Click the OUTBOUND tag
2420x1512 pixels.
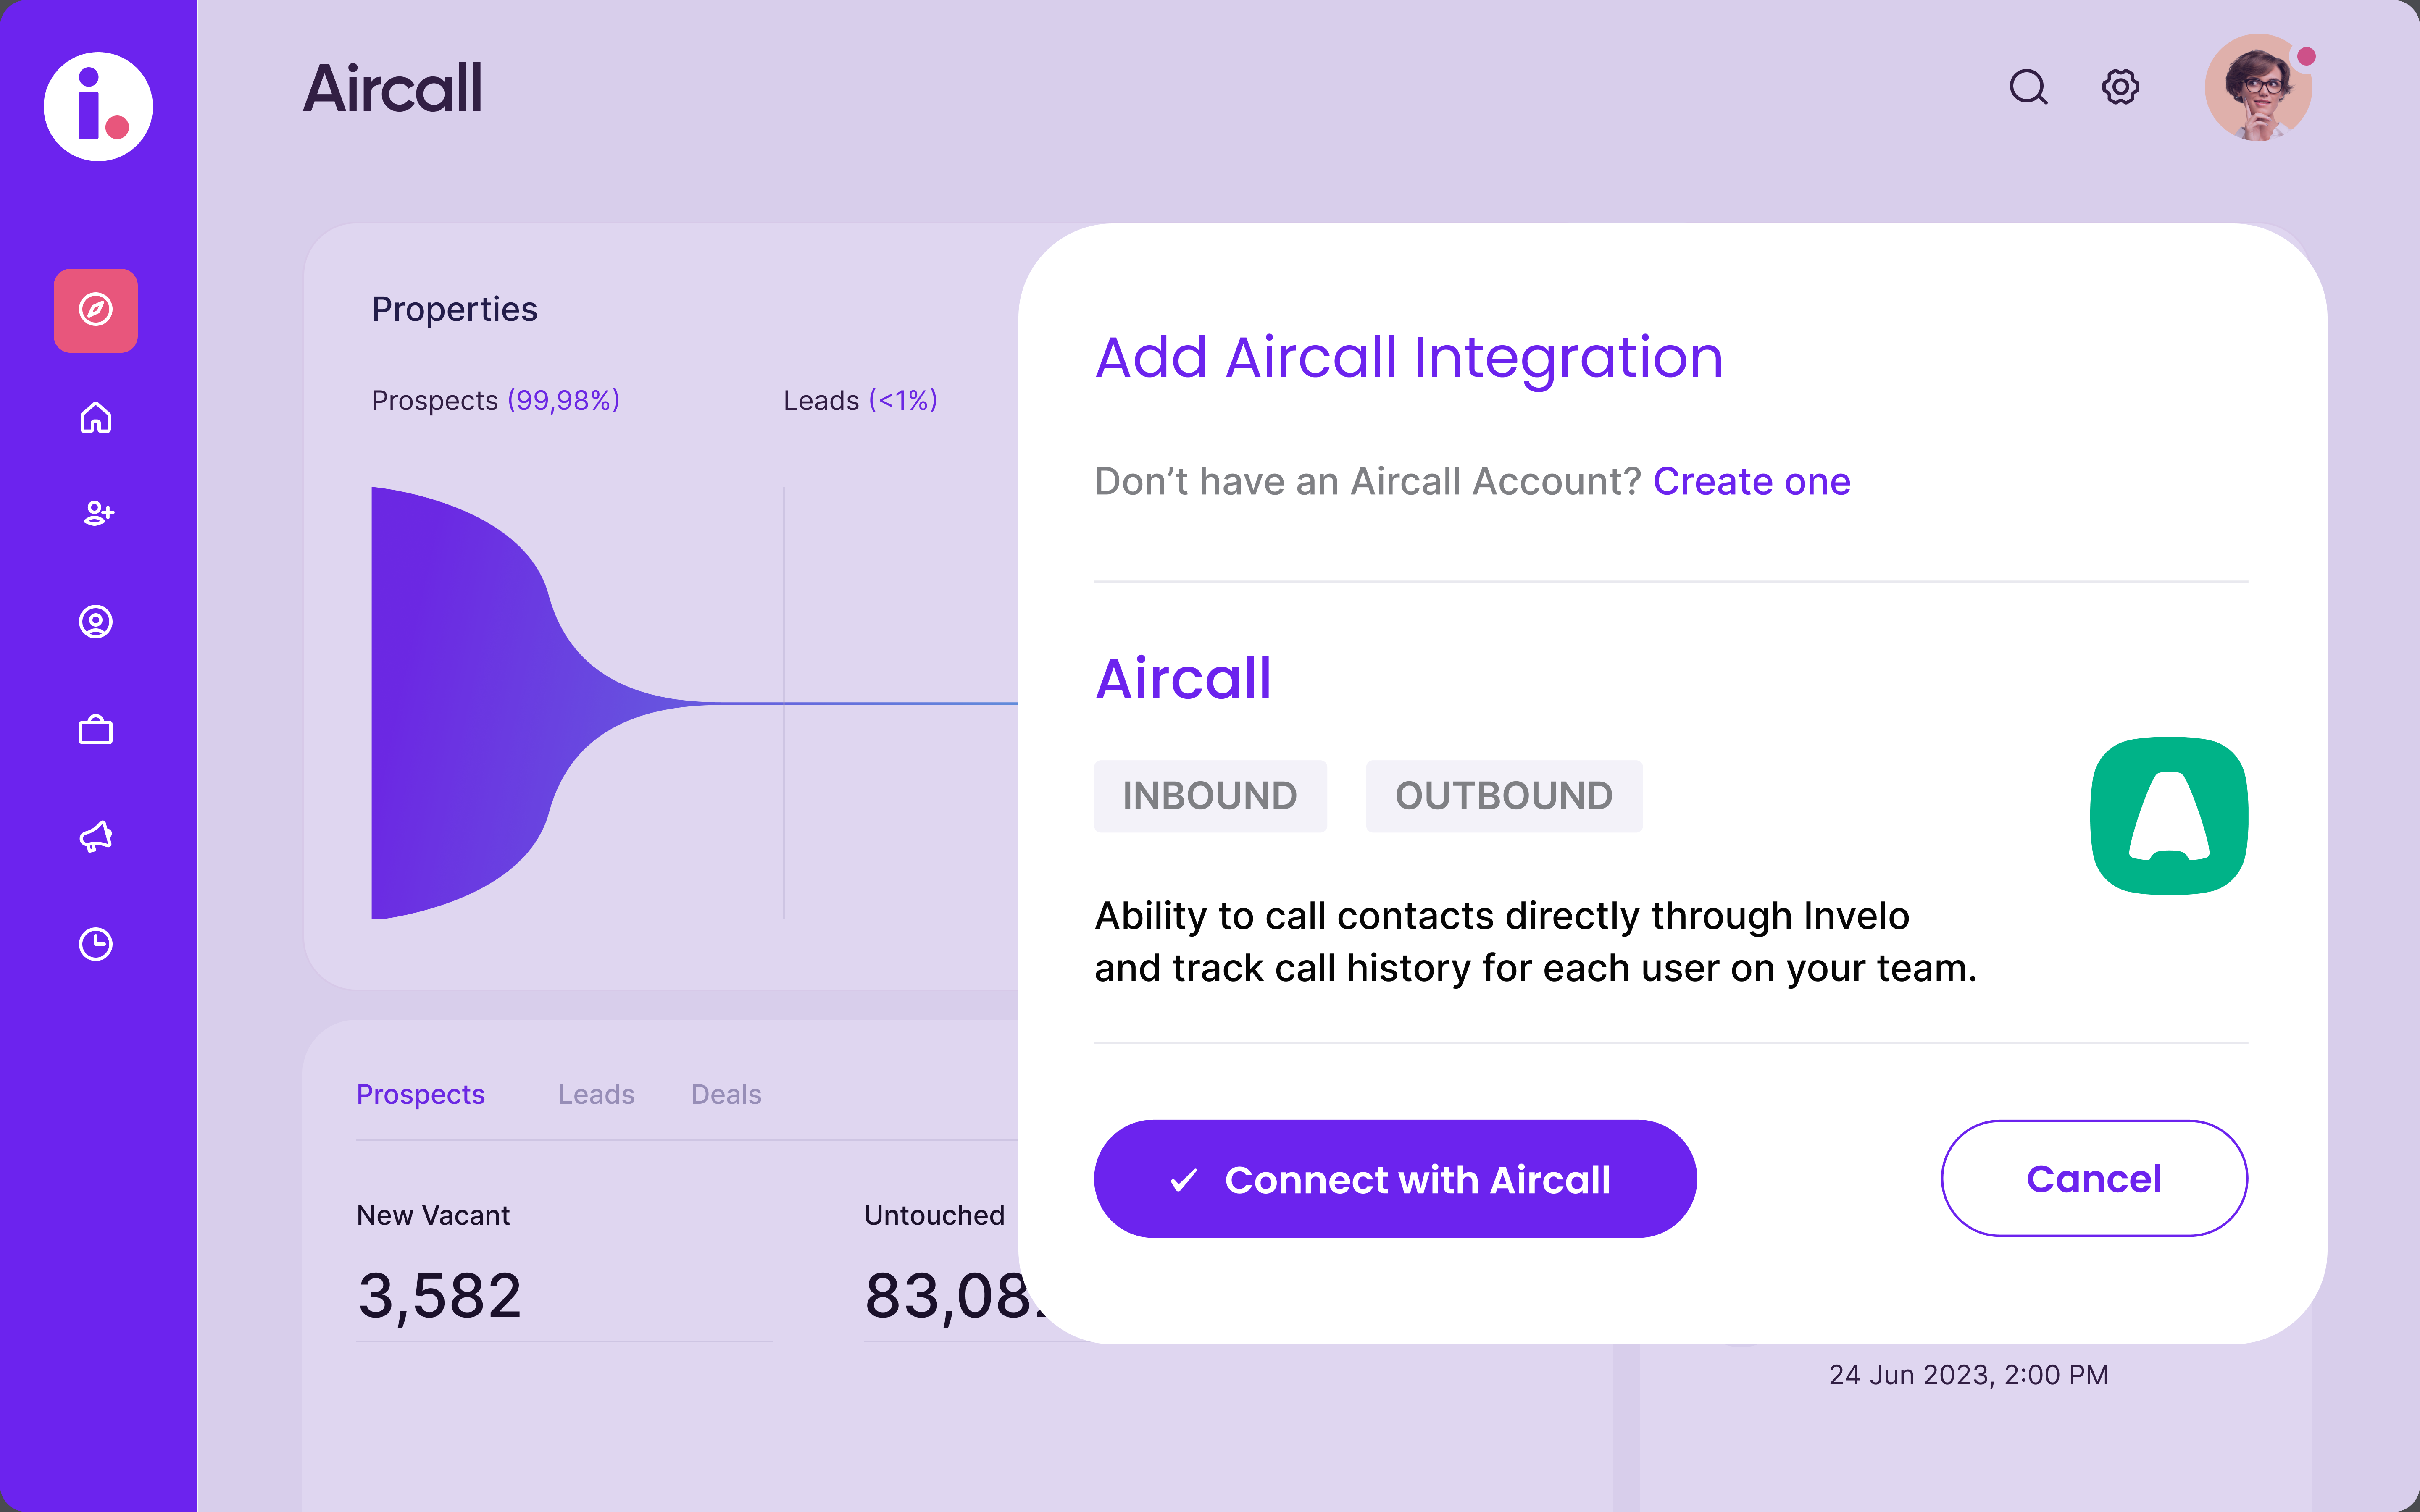pos(1503,796)
